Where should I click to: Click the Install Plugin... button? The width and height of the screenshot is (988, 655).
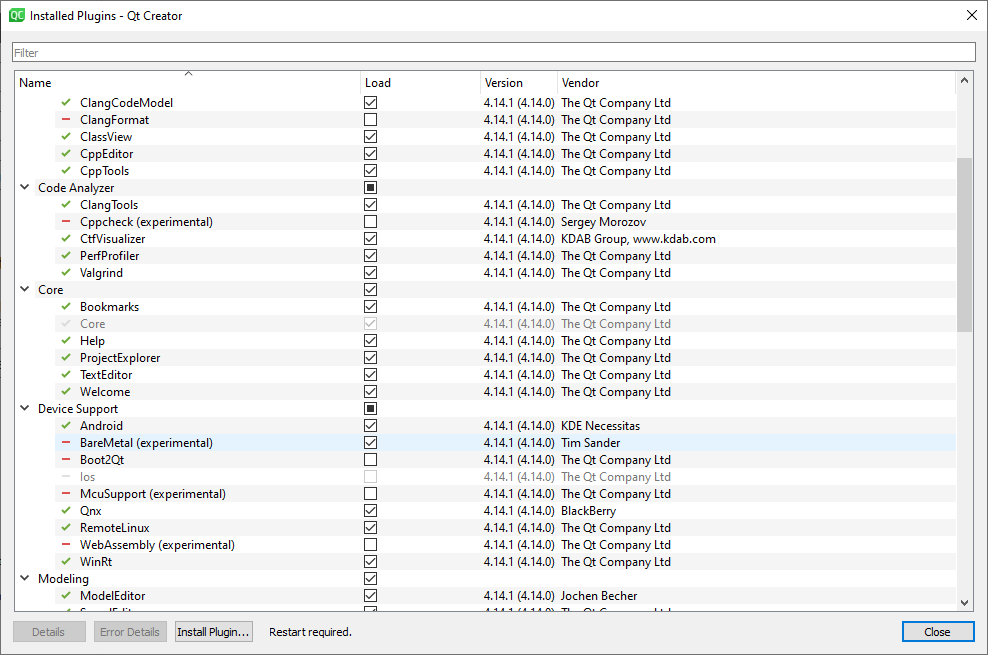pos(214,632)
